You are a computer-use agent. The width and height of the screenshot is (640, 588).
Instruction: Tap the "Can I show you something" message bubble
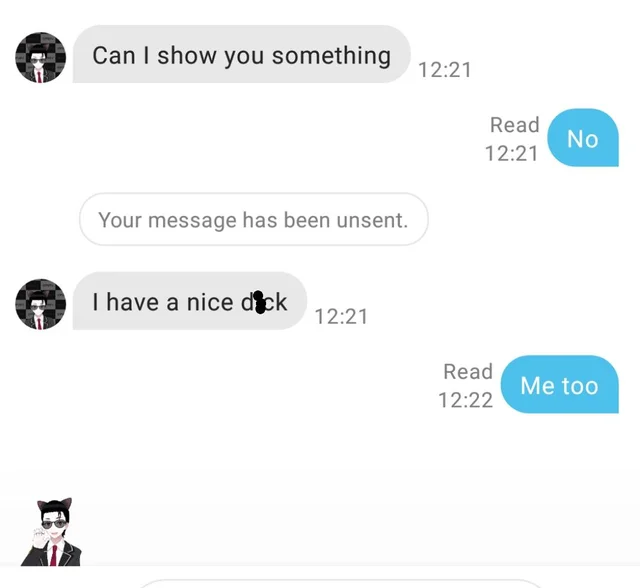click(241, 54)
